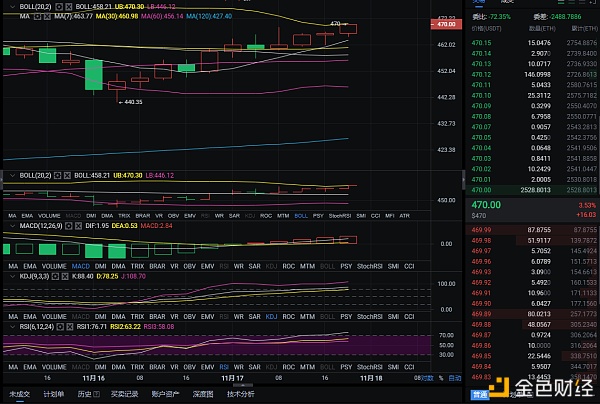This screenshot has width=600, height=404.
Task: Toggle 自动 auto scale
Action: point(455,378)
